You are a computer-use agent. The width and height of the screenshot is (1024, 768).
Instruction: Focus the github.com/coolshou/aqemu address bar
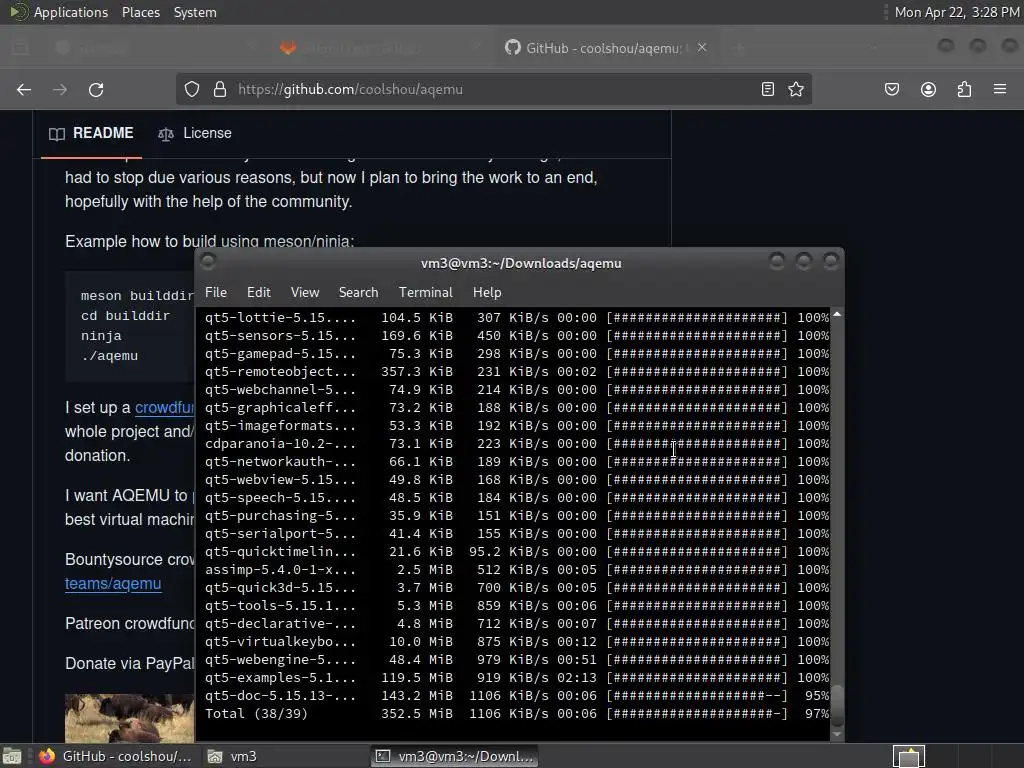click(x=496, y=89)
